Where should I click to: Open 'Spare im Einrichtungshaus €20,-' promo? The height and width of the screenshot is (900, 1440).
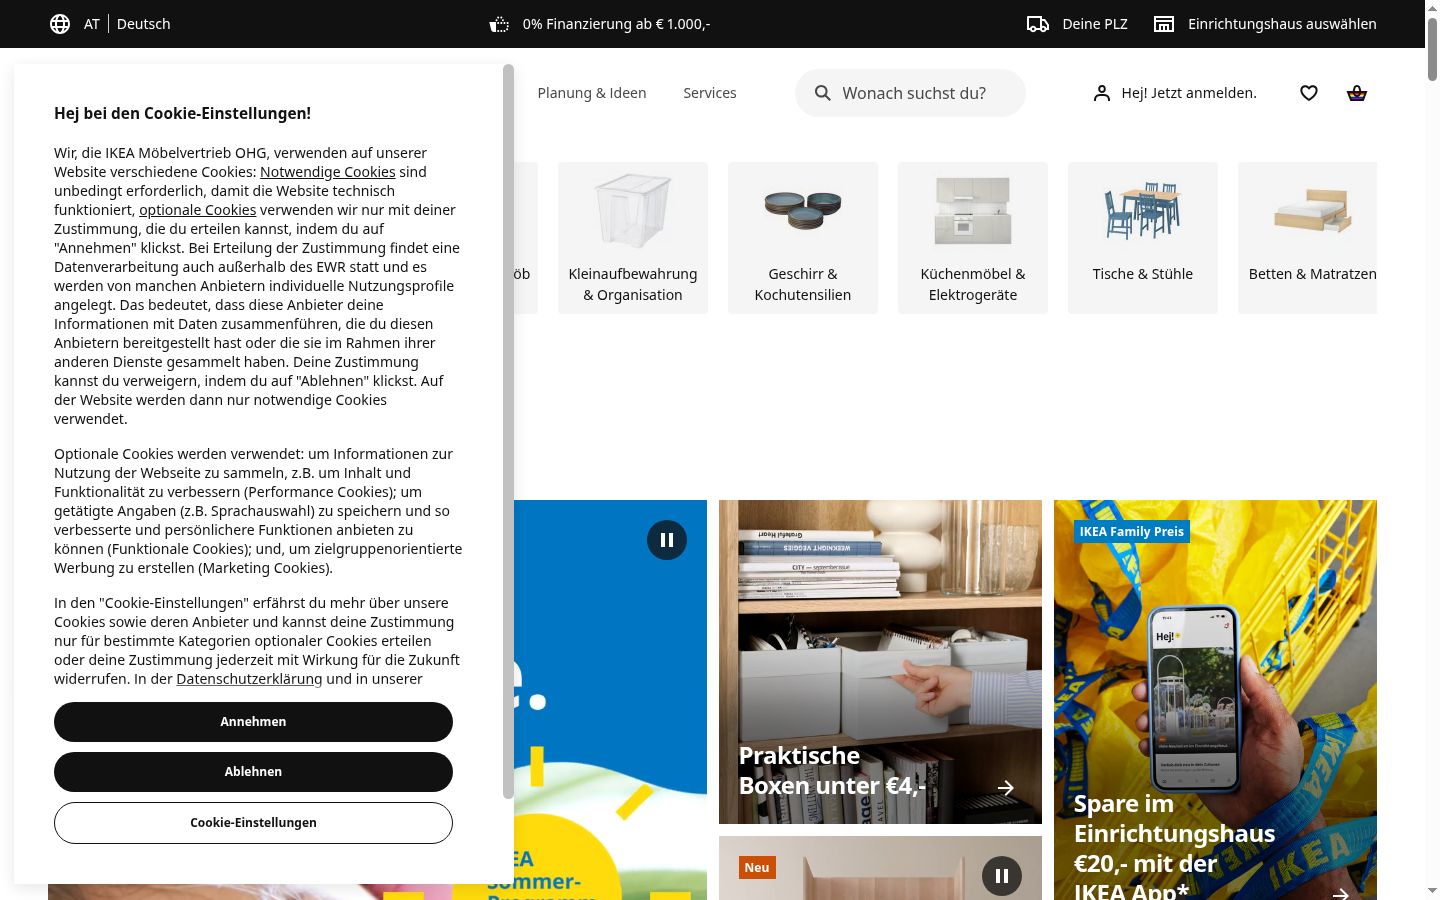1174,845
